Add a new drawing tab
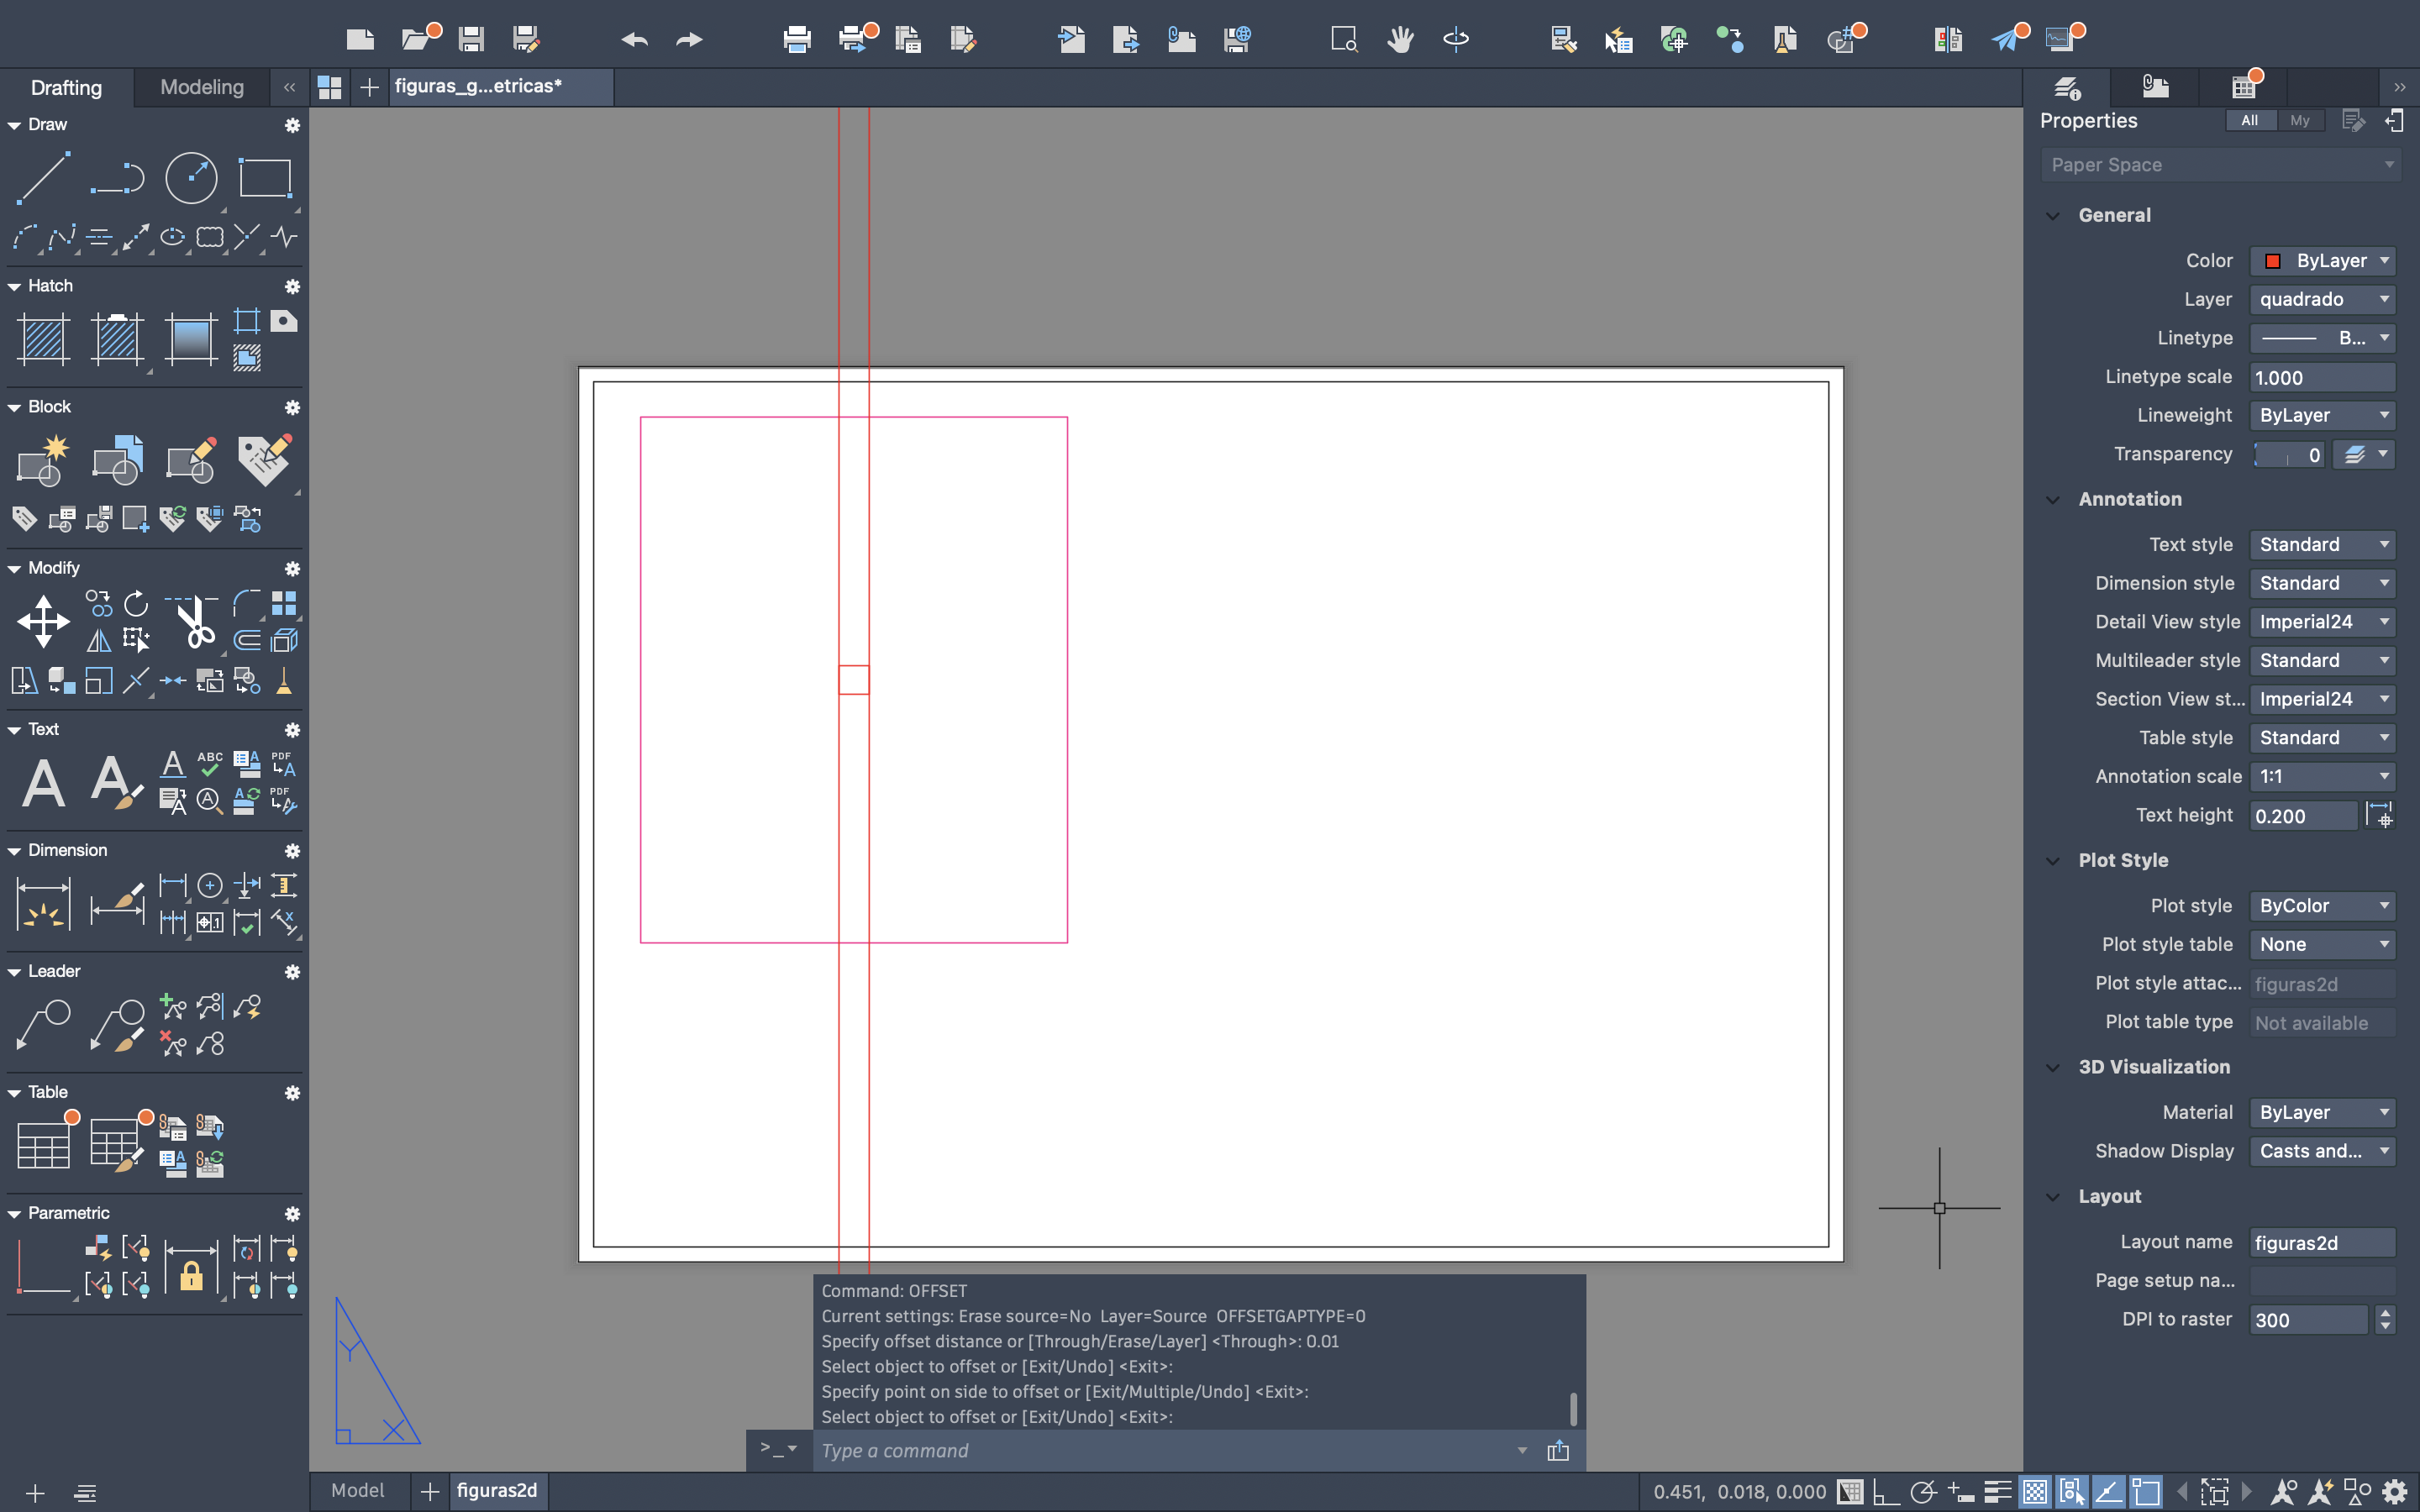 (x=369, y=87)
